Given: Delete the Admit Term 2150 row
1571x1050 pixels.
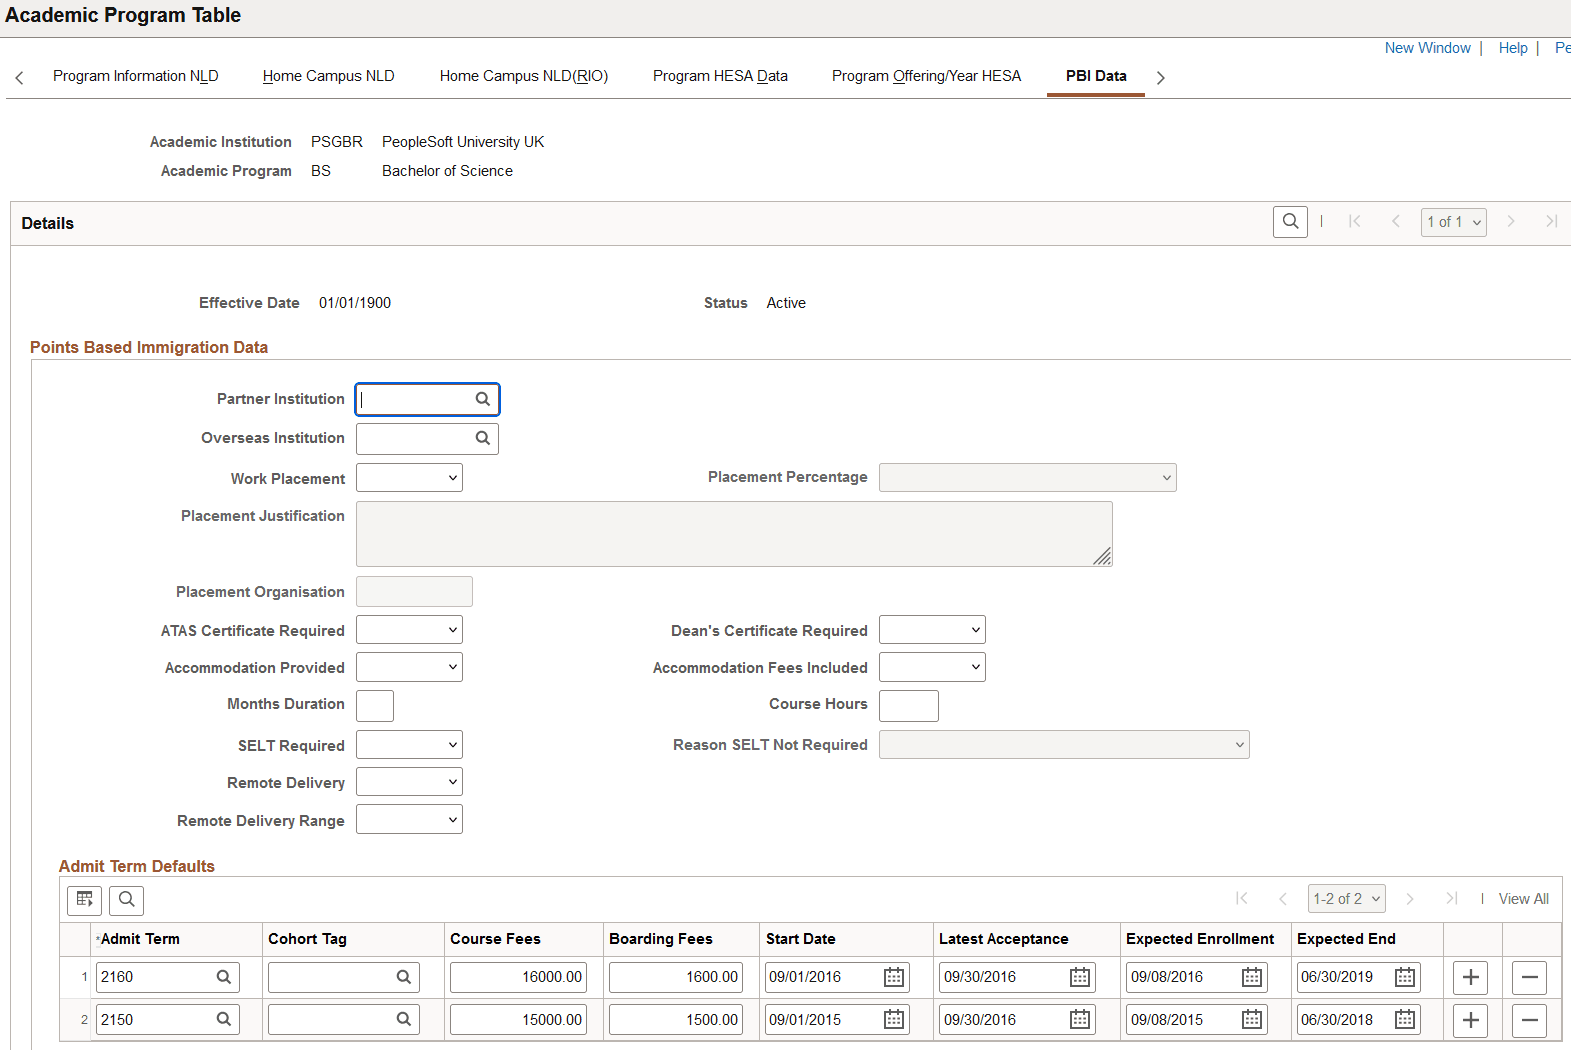Looking at the screenshot, I should pyautogui.click(x=1529, y=1020).
